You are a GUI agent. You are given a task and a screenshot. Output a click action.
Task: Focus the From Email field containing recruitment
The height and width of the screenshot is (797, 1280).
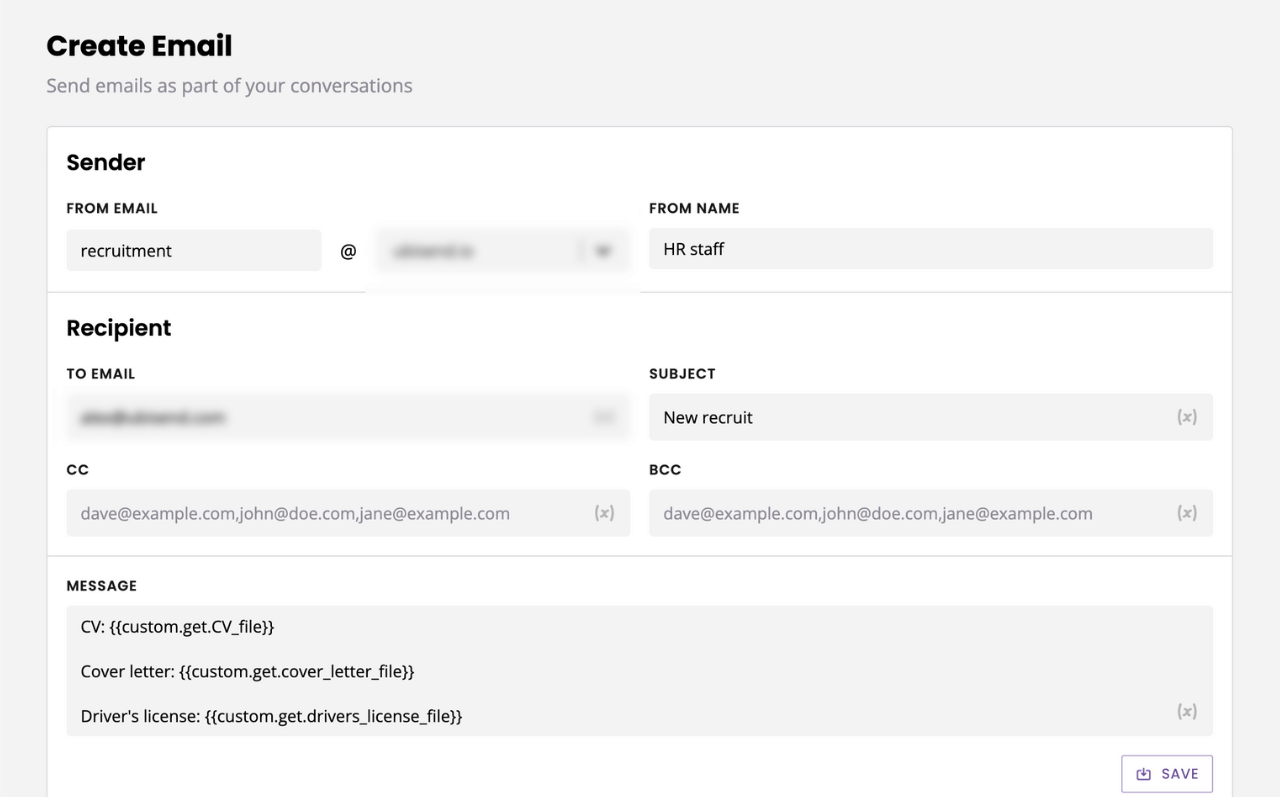click(x=193, y=251)
